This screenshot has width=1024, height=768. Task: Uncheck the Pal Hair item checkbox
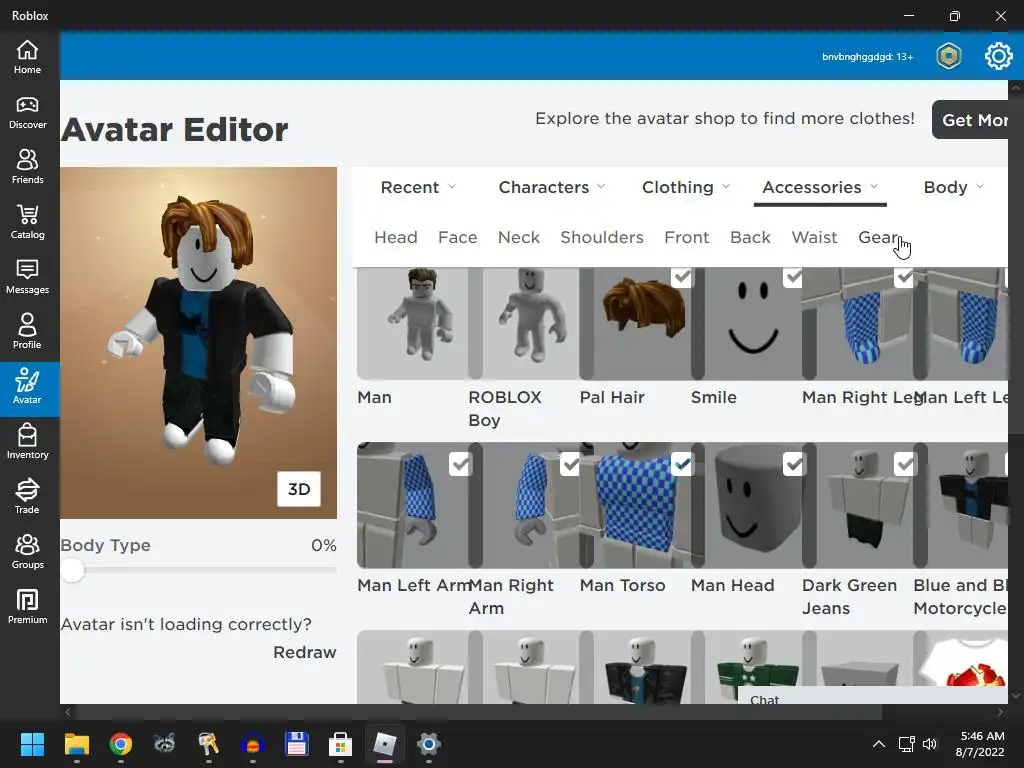pyautogui.click(x=682, y=277)
